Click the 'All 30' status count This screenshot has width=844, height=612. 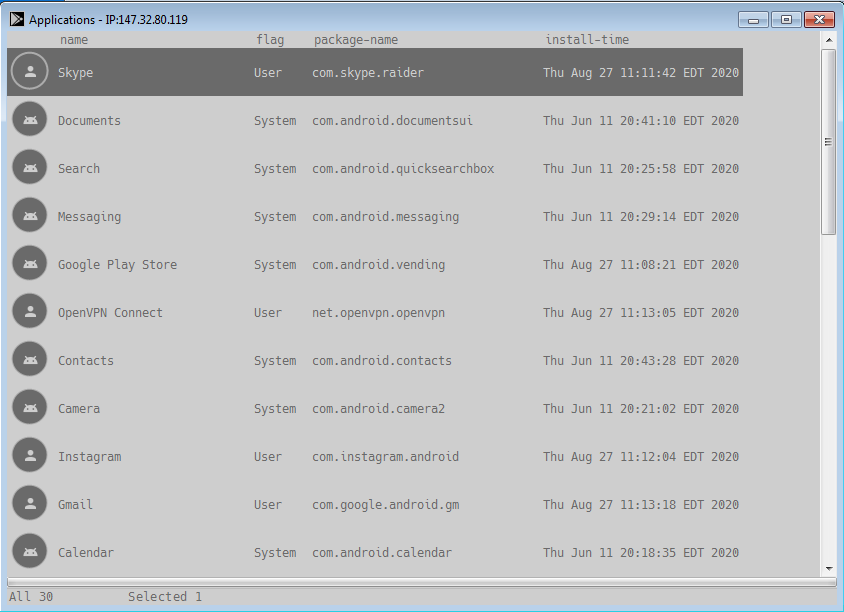click(31, 596)
